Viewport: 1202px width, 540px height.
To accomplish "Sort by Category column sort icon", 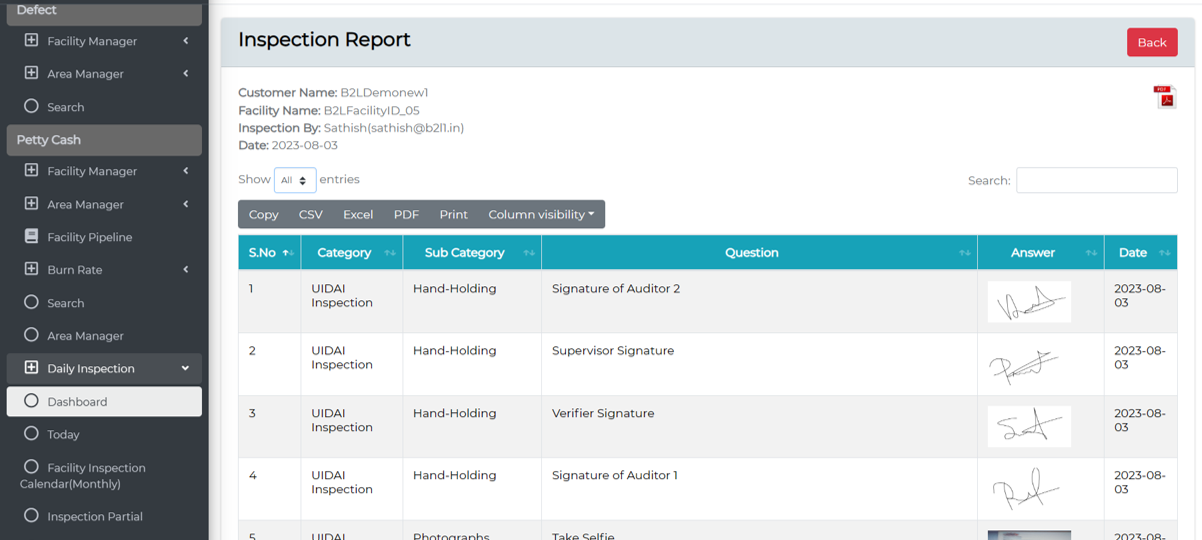I will [390, 253].
